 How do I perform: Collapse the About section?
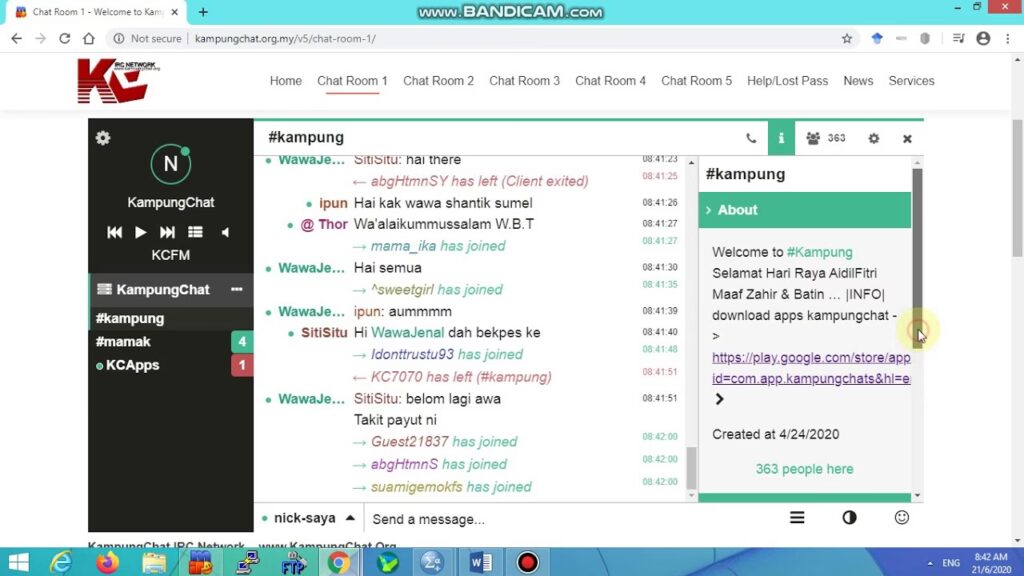tap(805, 210)
